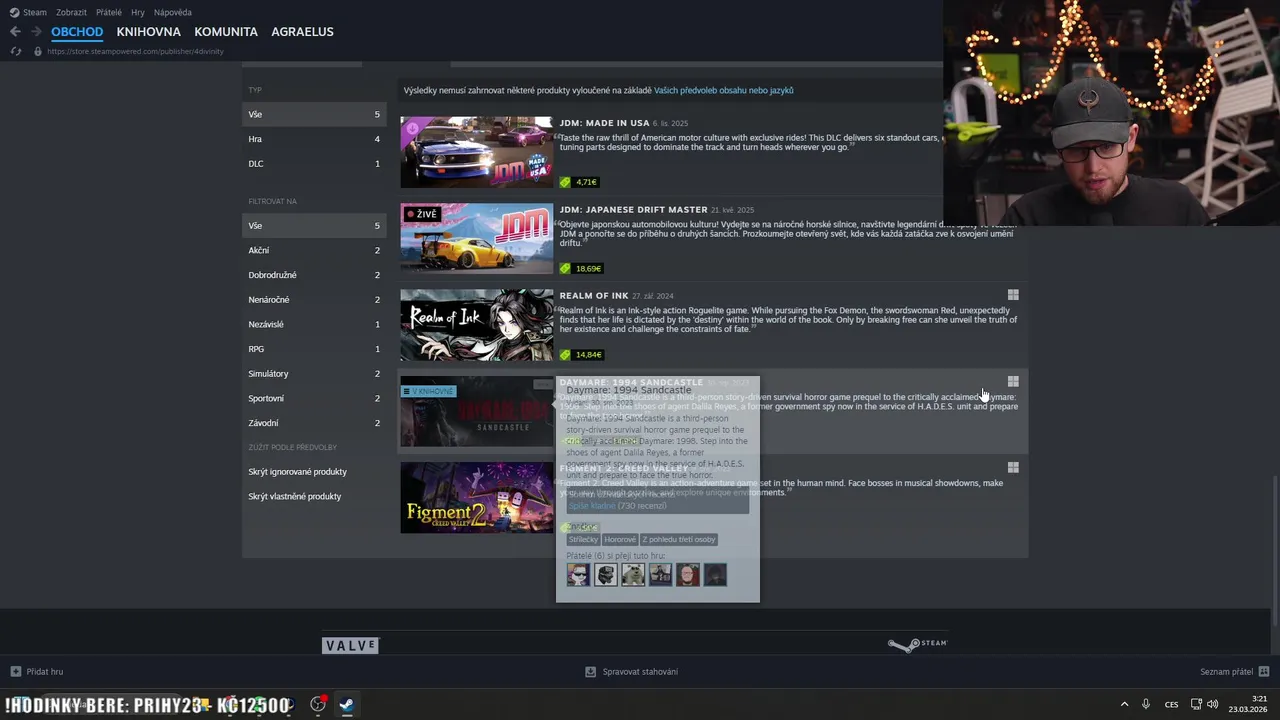Click the purple DLC badge on JDM Made in USA
The image size is (1280, 720).
[411, 127]
